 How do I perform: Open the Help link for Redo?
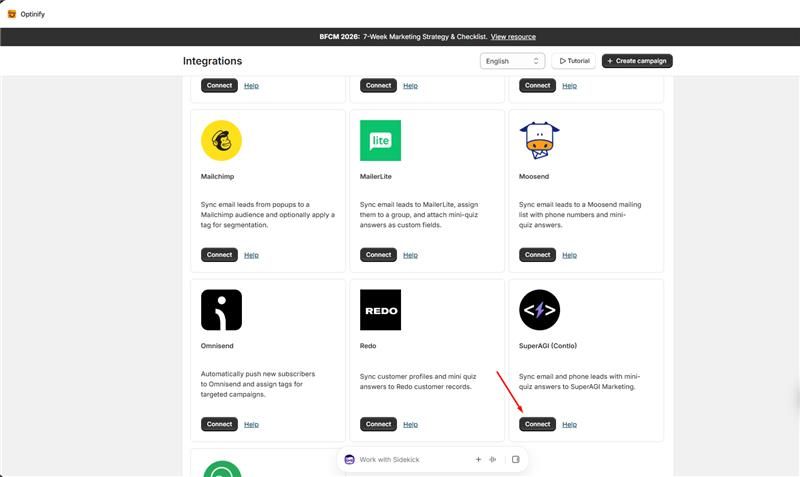410,424
